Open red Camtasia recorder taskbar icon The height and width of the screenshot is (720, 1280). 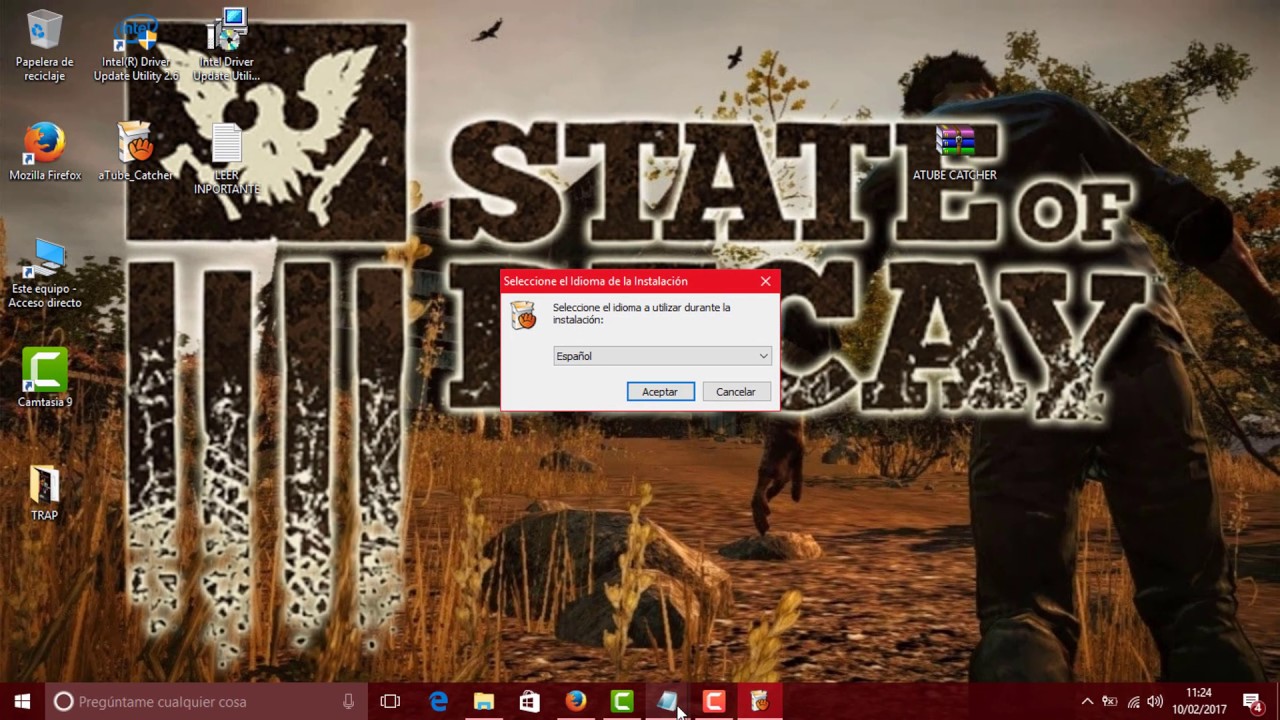[713, 702]
